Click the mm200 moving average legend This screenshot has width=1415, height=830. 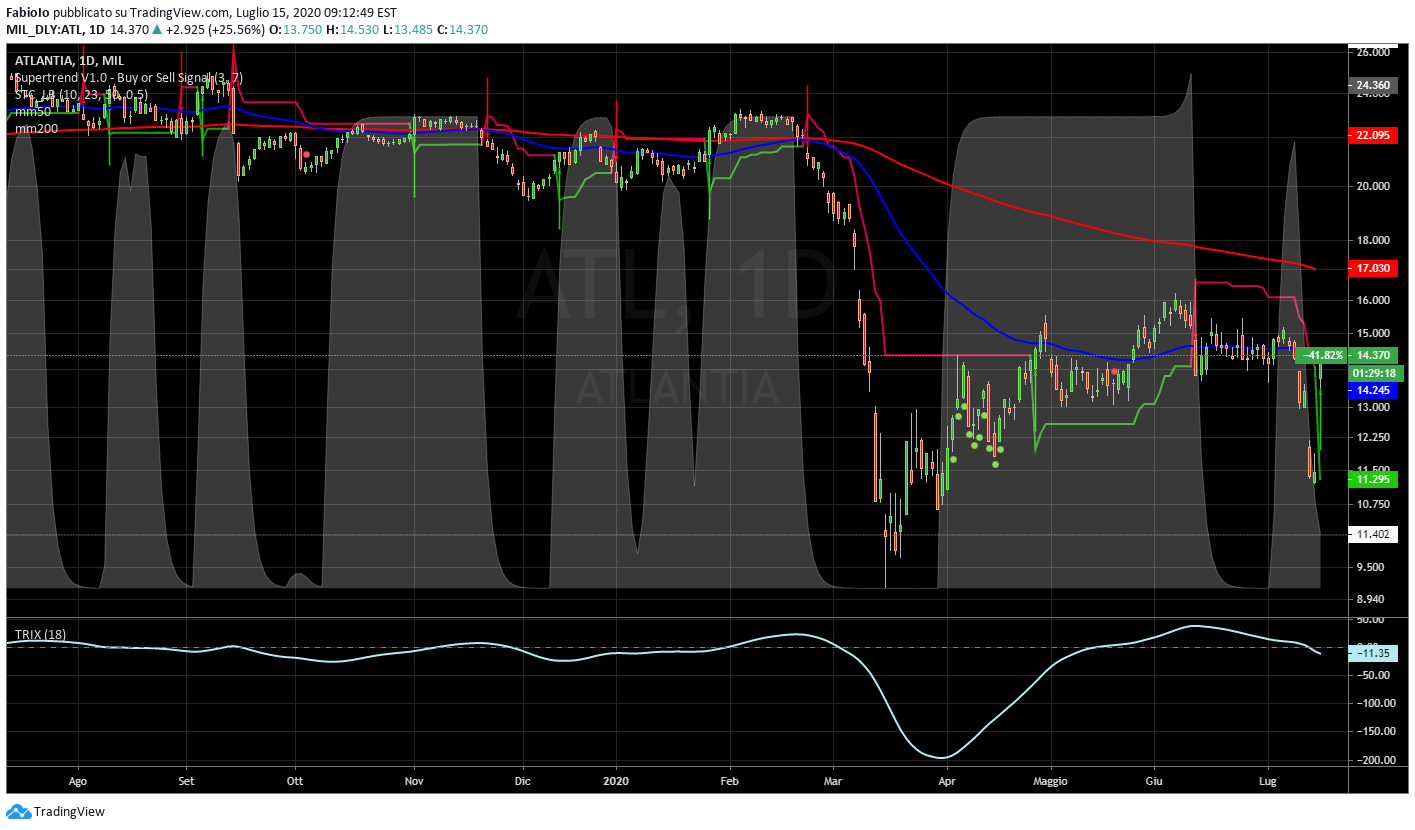click(35, 128)
